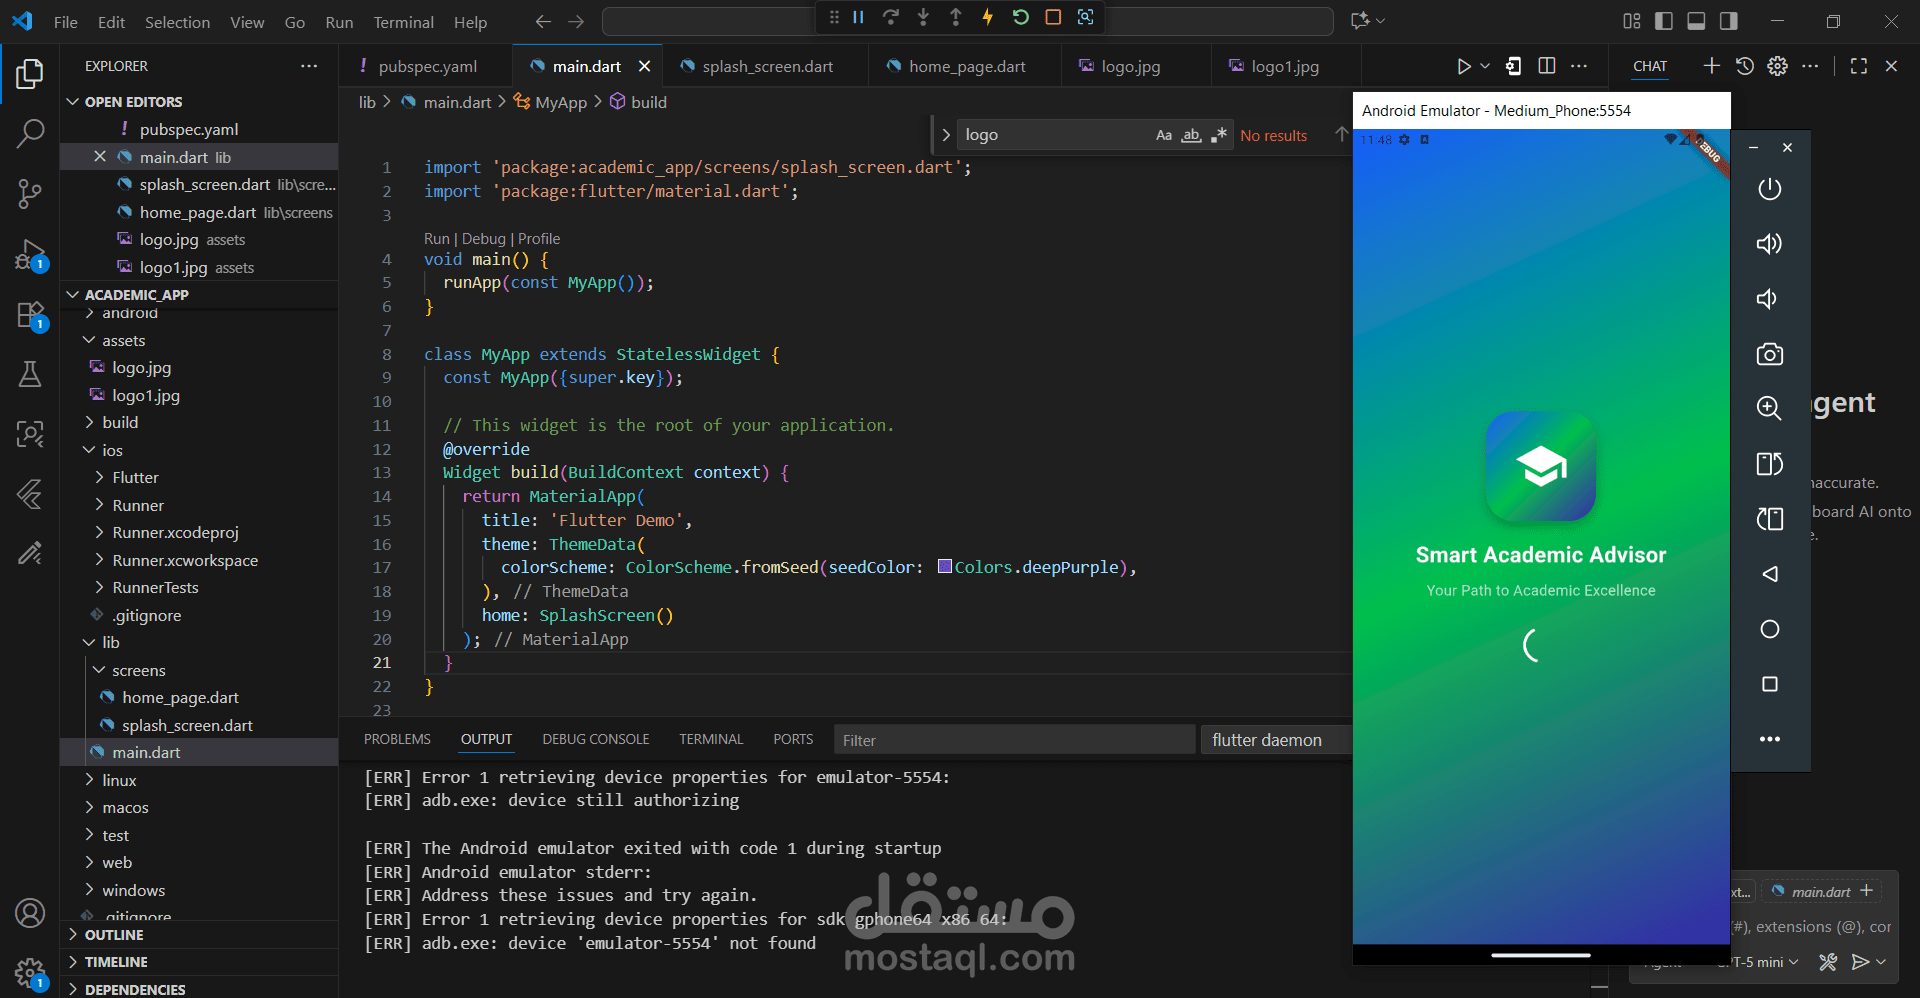Take emulator screenshot with camera icon
The height and width of the screenshot is (998, 1920).
coord(1769,354)
